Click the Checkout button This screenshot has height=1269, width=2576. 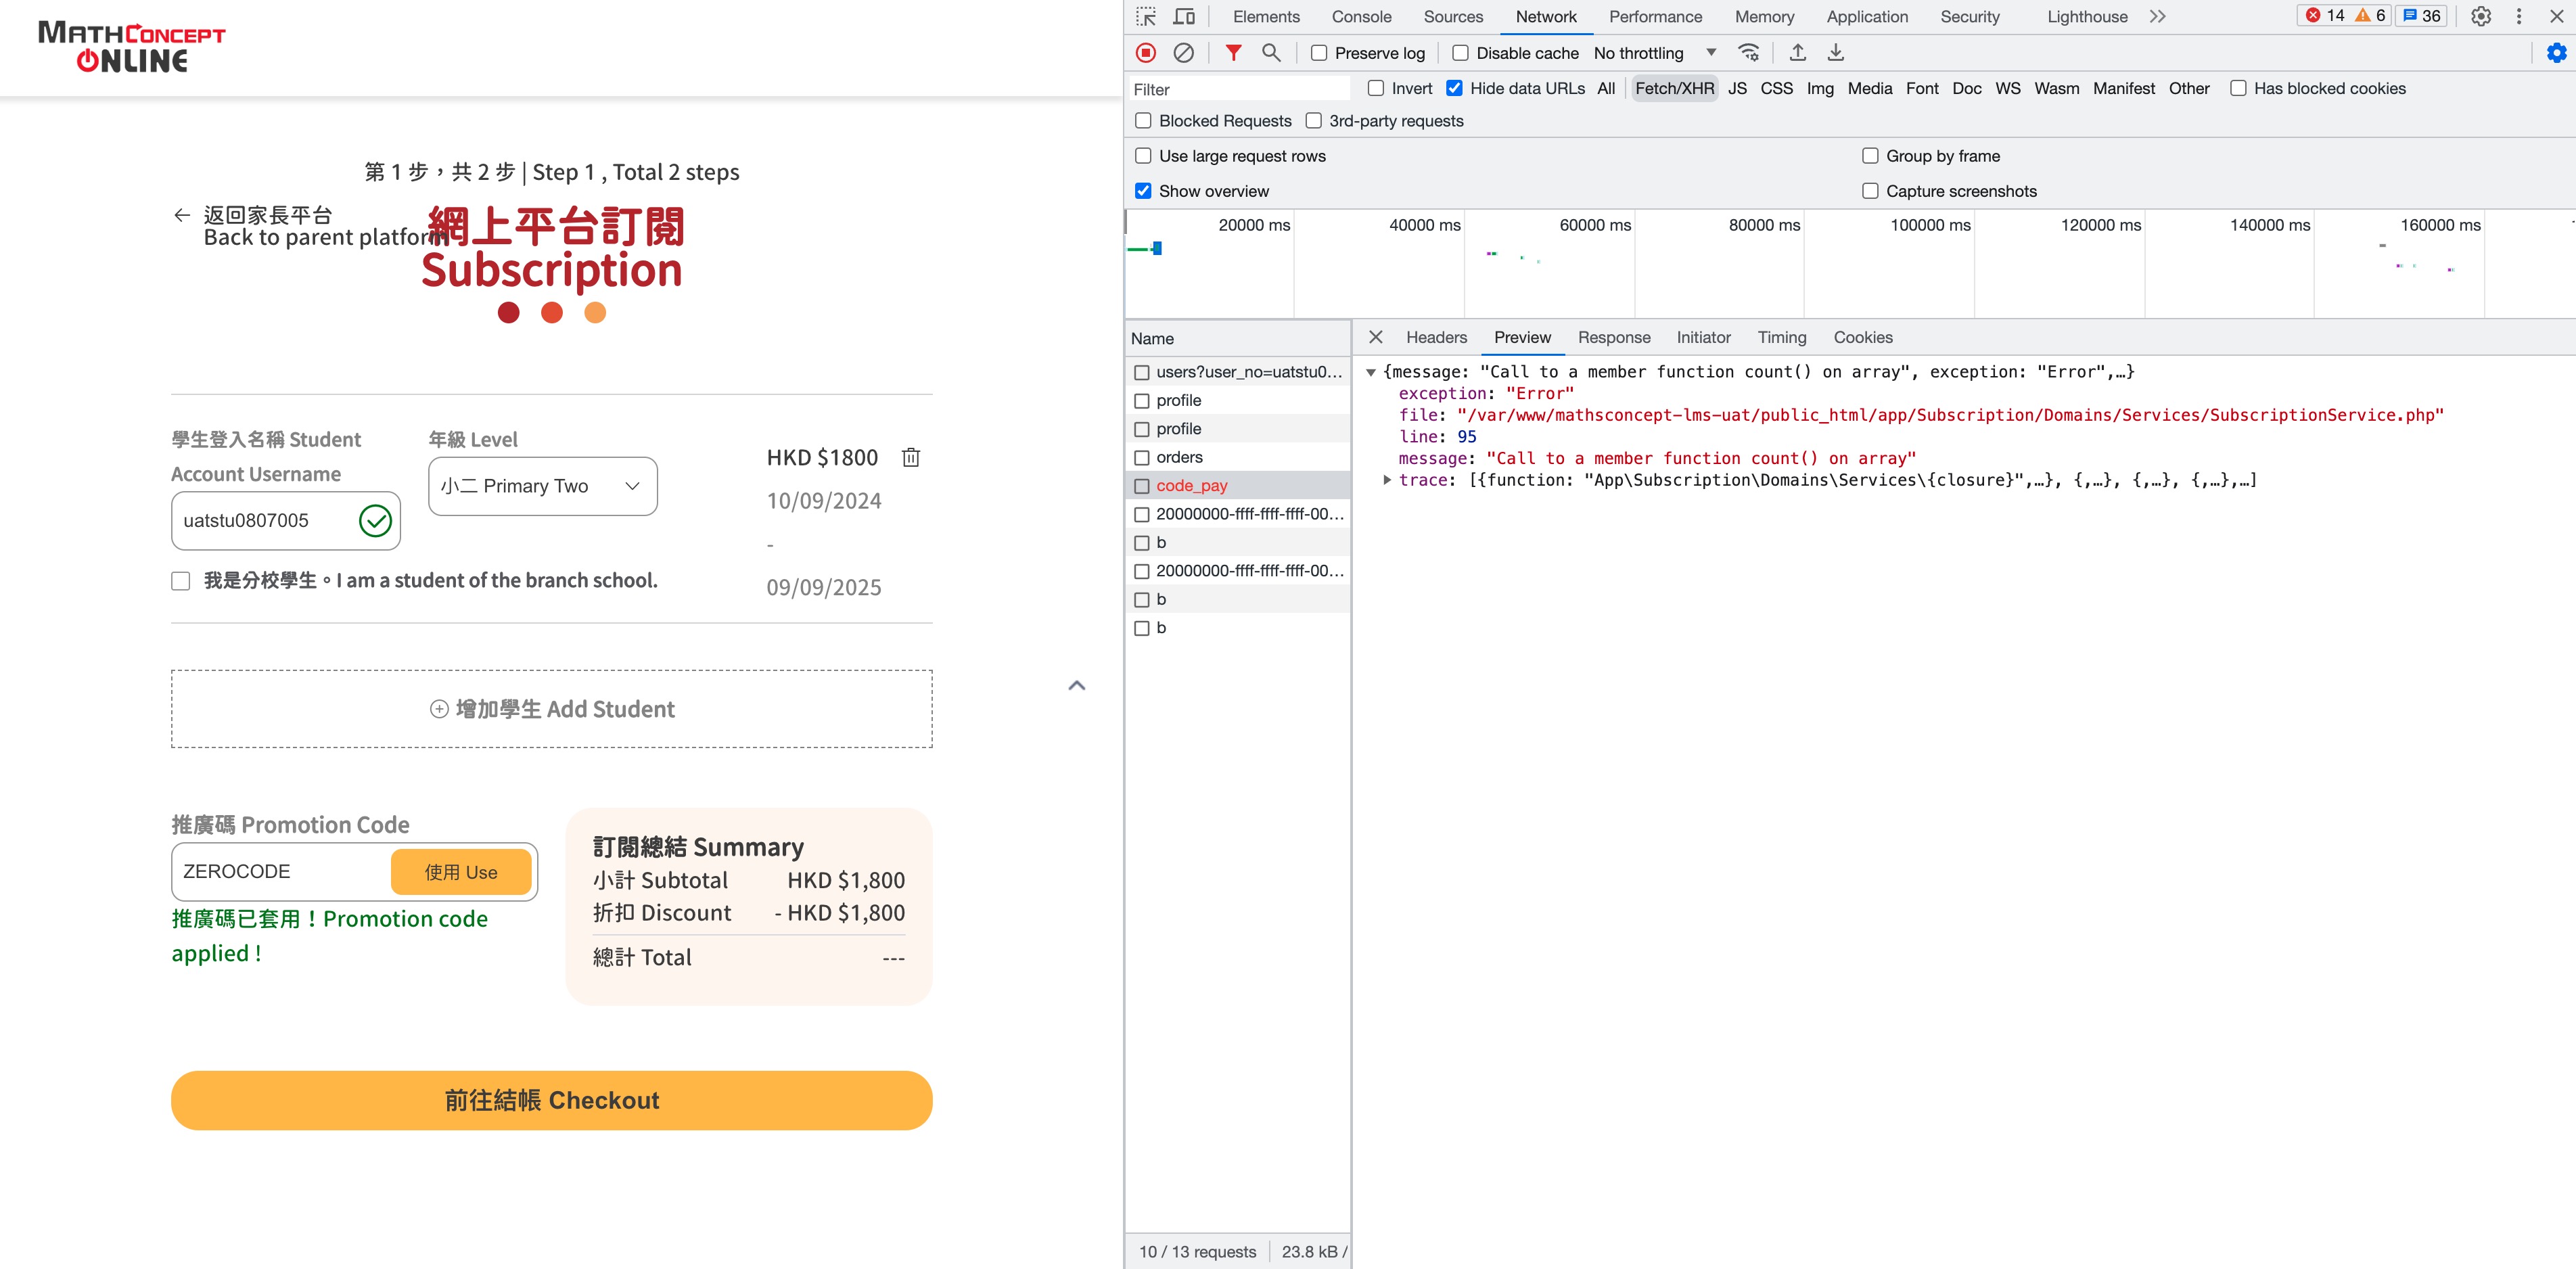coord(551,1100)
